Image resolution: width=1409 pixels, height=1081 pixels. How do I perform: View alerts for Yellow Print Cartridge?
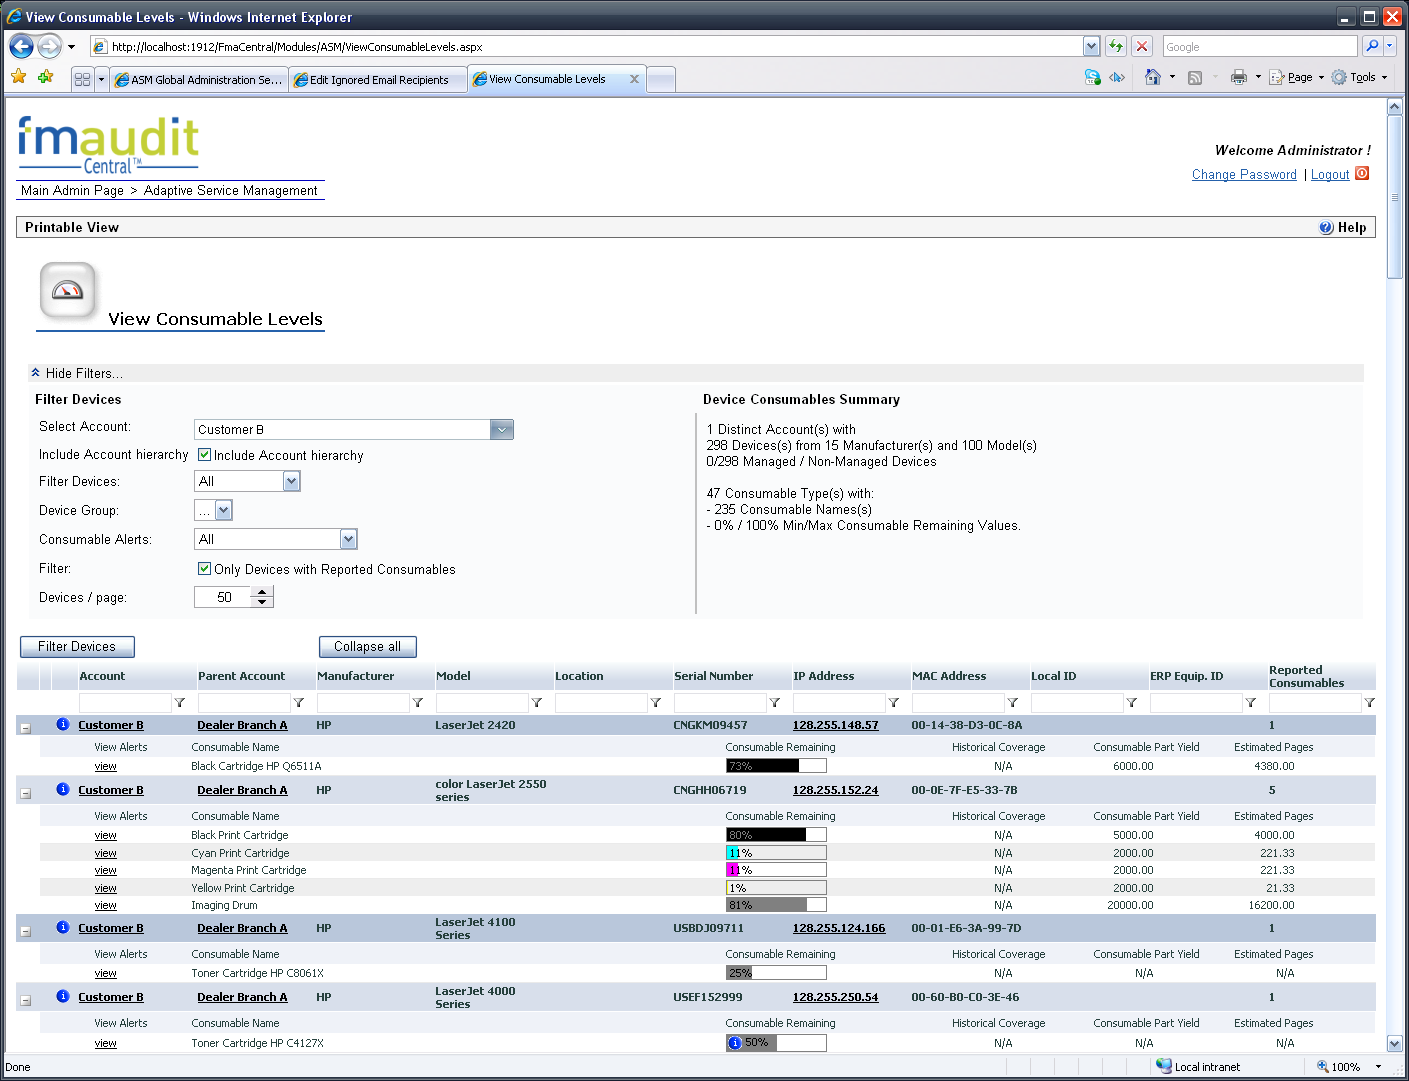[x=105, y=888]
